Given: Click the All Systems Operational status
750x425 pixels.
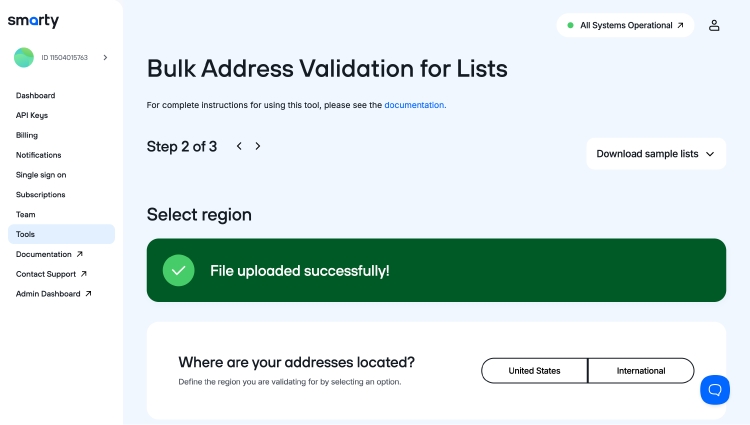Looking at the screenshot, I should pos(625,25).
